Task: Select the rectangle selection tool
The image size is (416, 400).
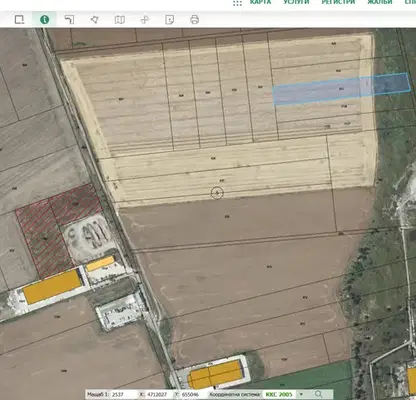Action: point(19,20)
